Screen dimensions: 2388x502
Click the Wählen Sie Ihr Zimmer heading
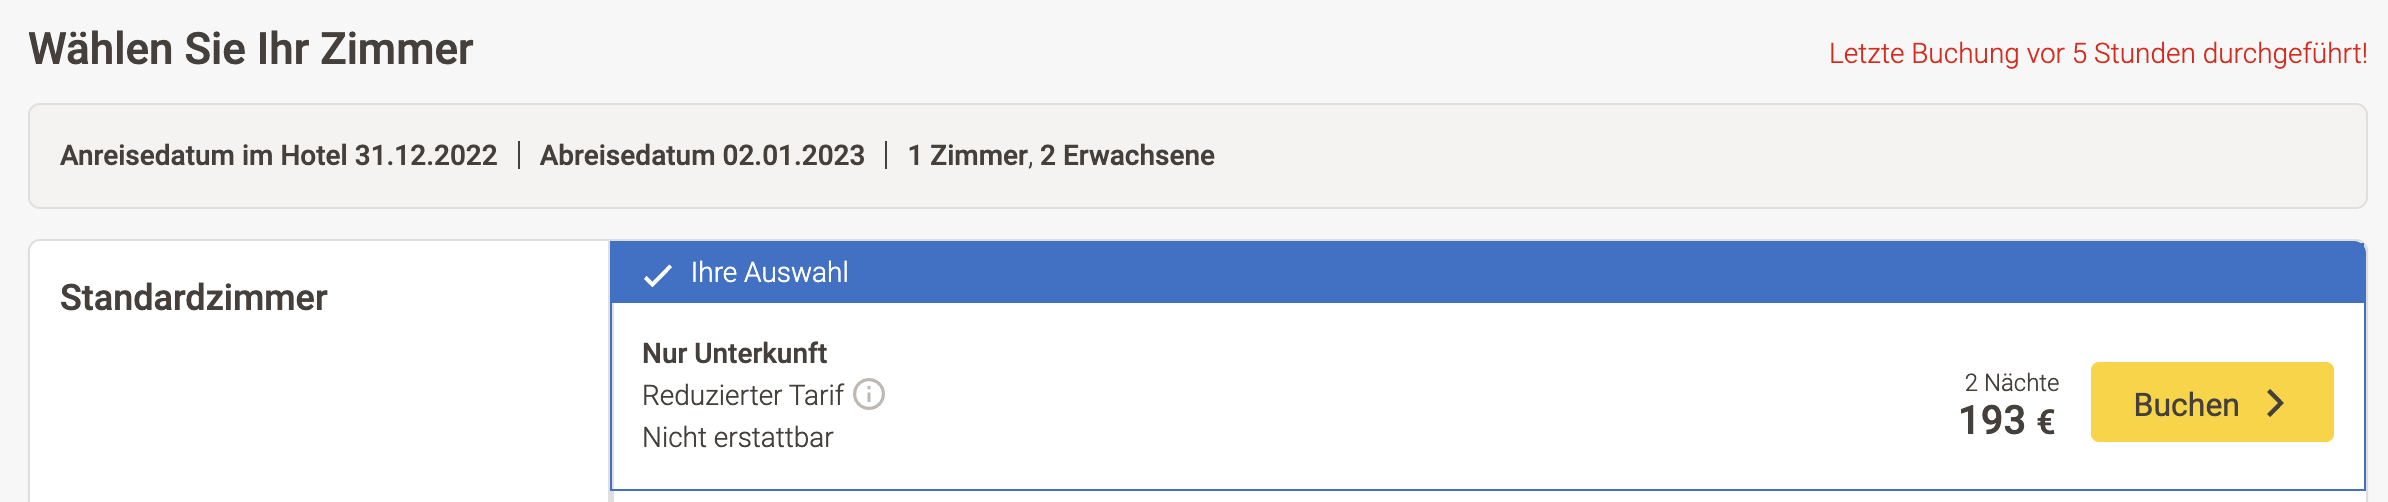coord(251,49)
